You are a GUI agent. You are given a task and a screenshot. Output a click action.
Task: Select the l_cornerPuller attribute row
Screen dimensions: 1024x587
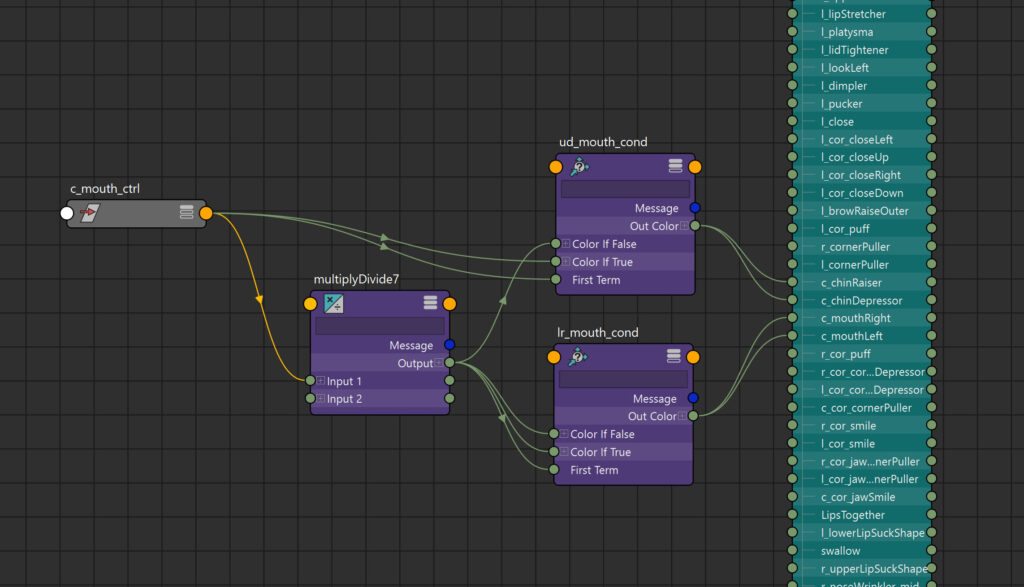(862, 264)
